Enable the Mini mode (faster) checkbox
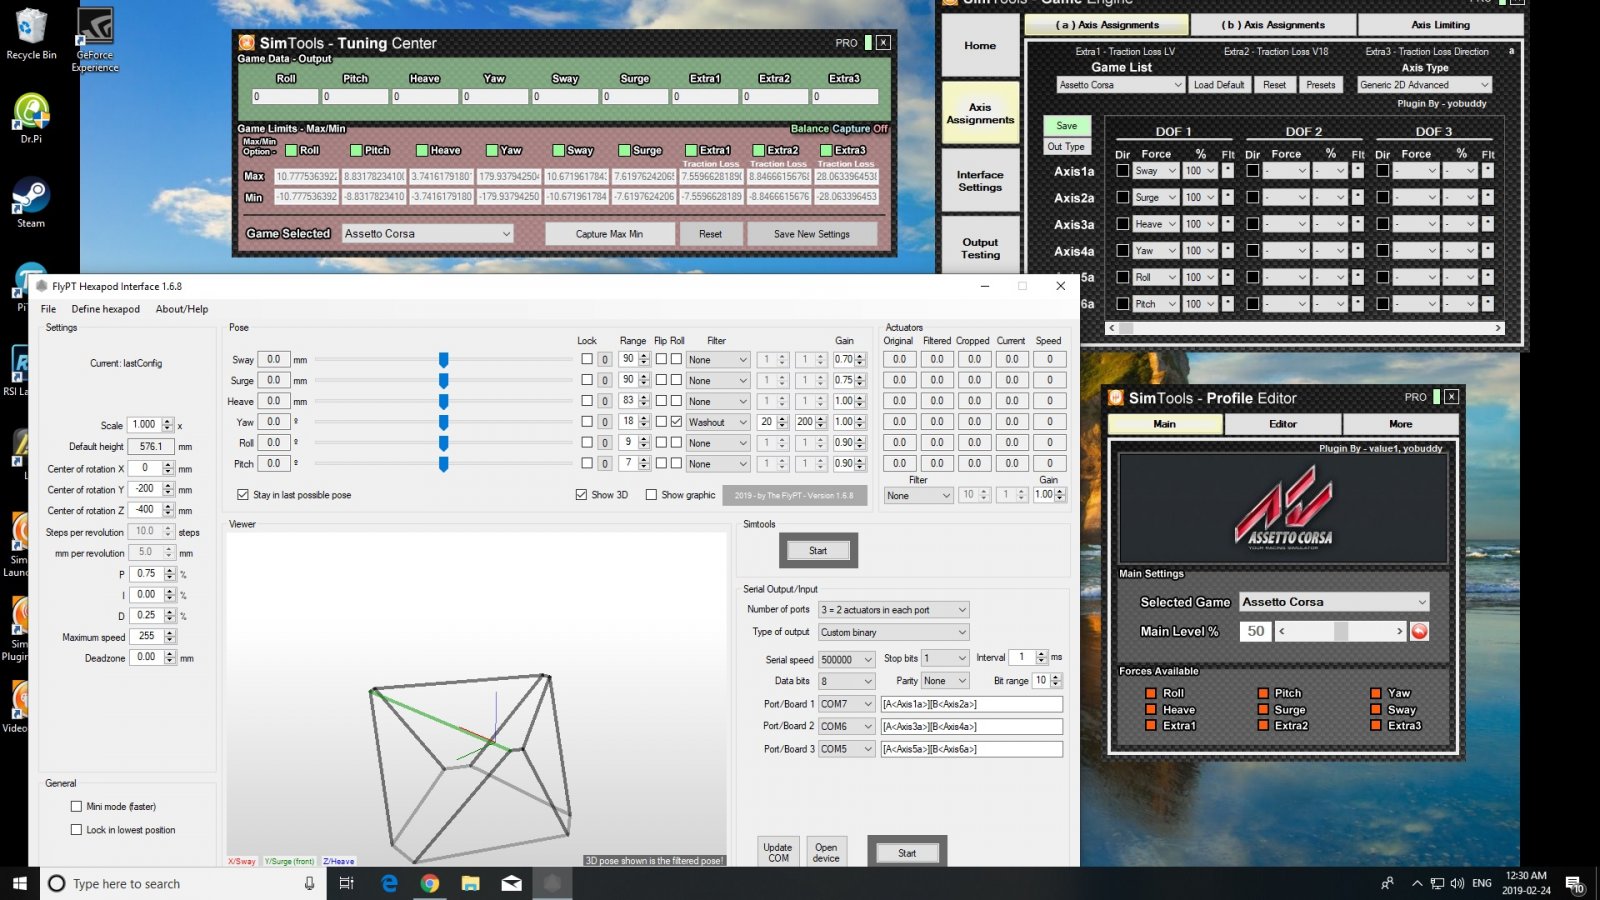This screenshot has height=900, width=1600. pos(76,806)
